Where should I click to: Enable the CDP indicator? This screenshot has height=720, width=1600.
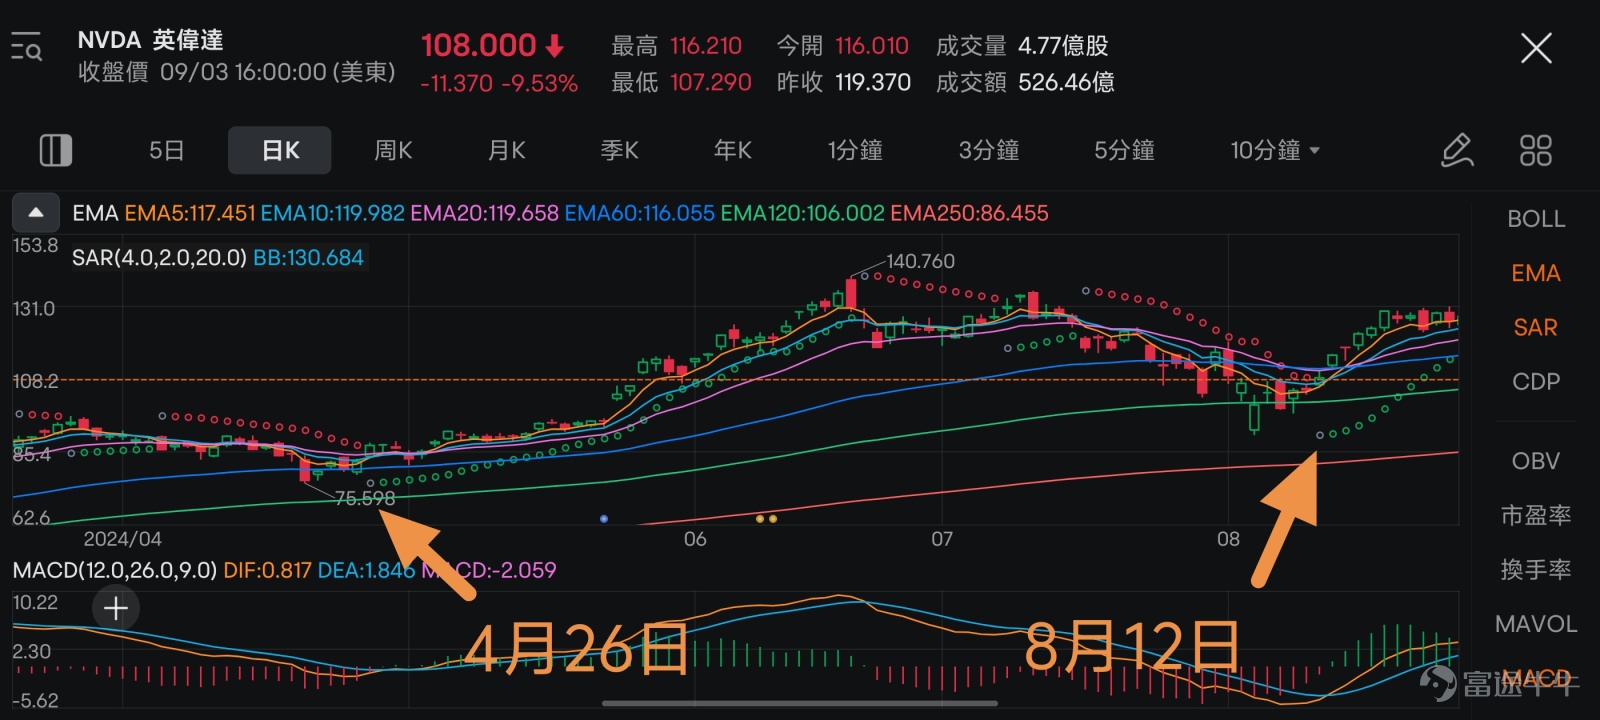1536,381
